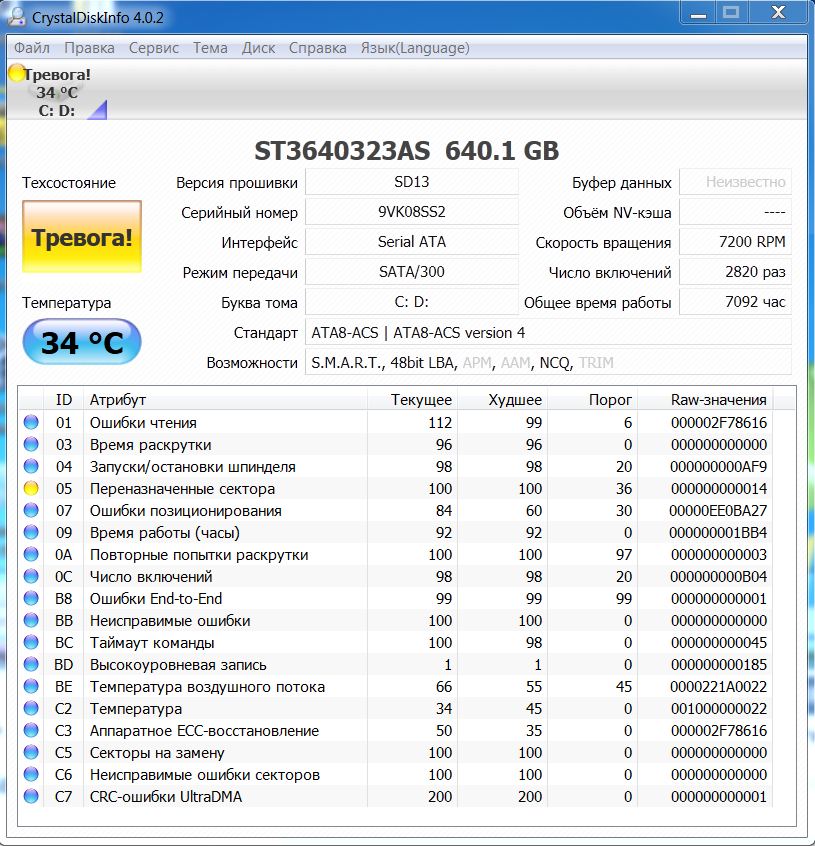Click the yellow Тревога! health status button

[82, 237]
